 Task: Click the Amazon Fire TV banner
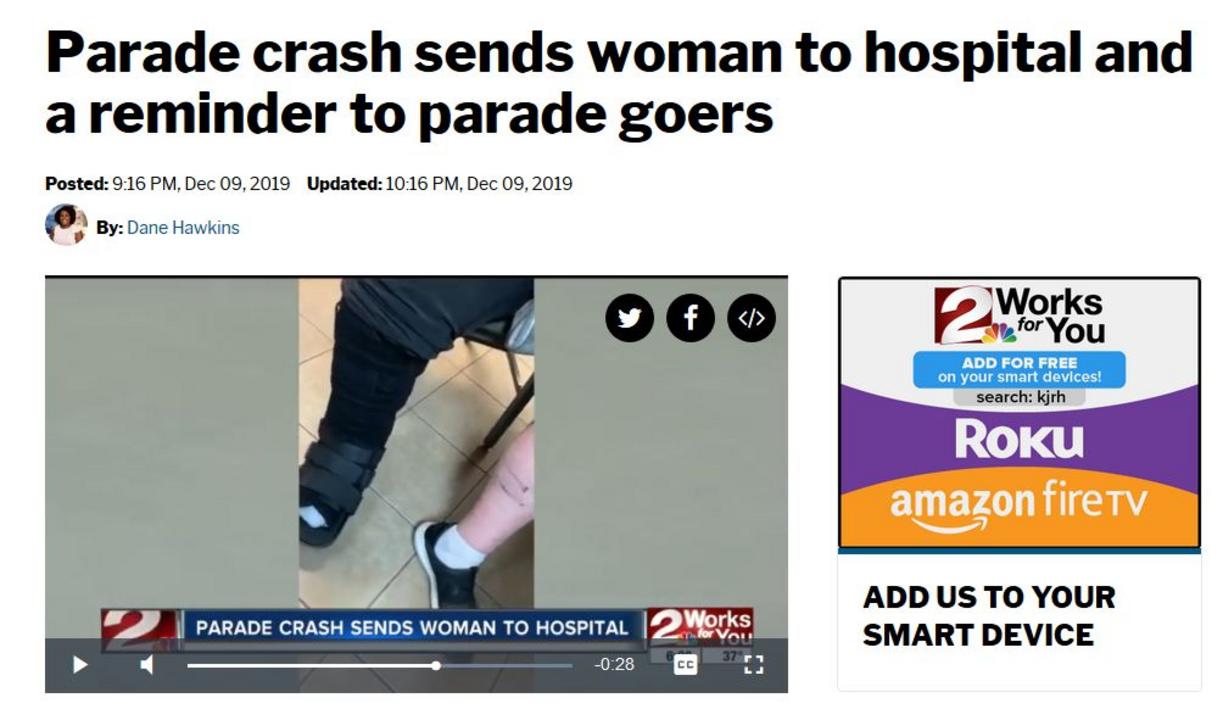1019,505
